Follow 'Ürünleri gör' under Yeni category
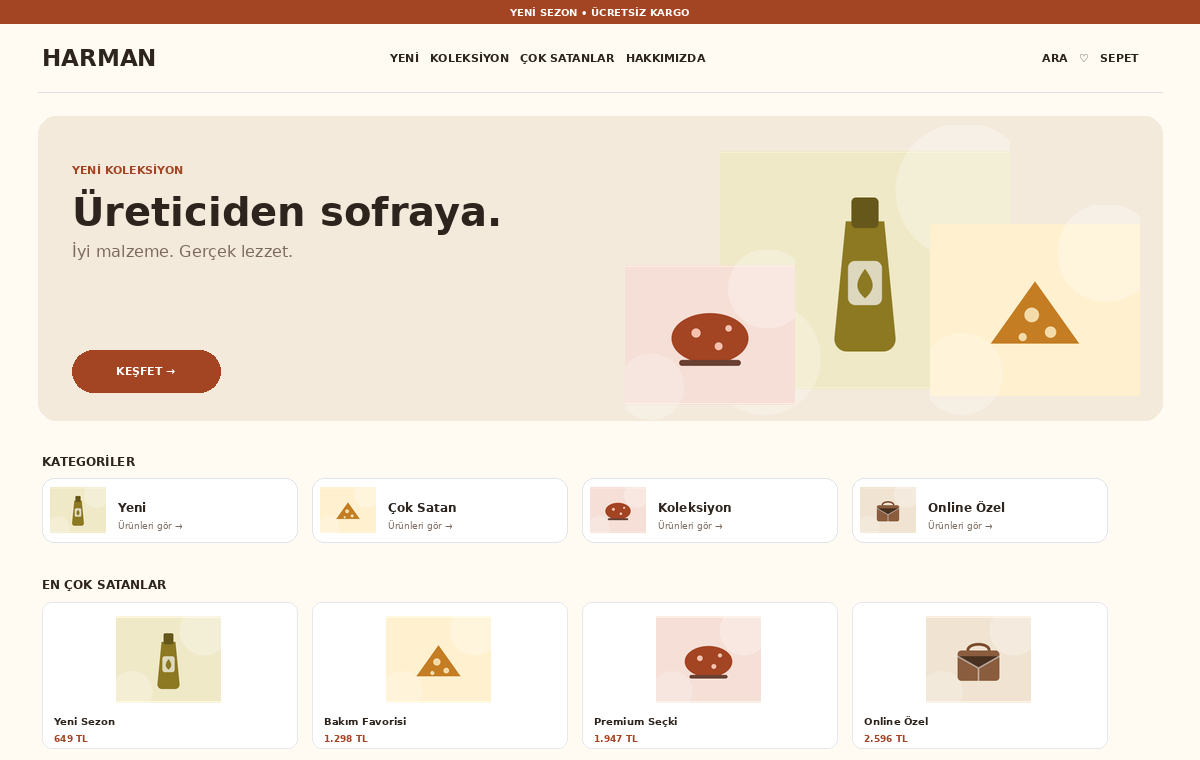Viewport: 1200px width, 760px height. point(150,526)
